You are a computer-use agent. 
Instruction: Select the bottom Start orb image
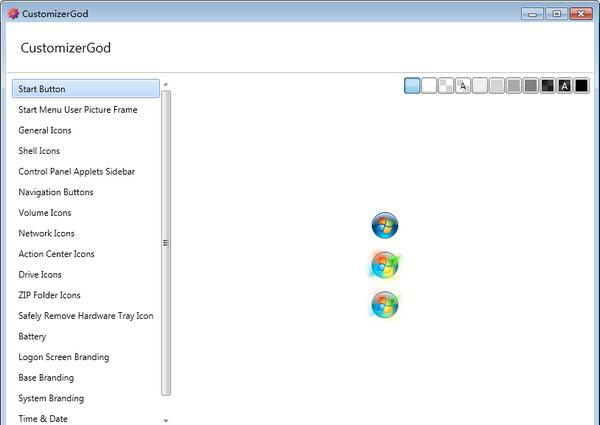(x=385, y=305)
